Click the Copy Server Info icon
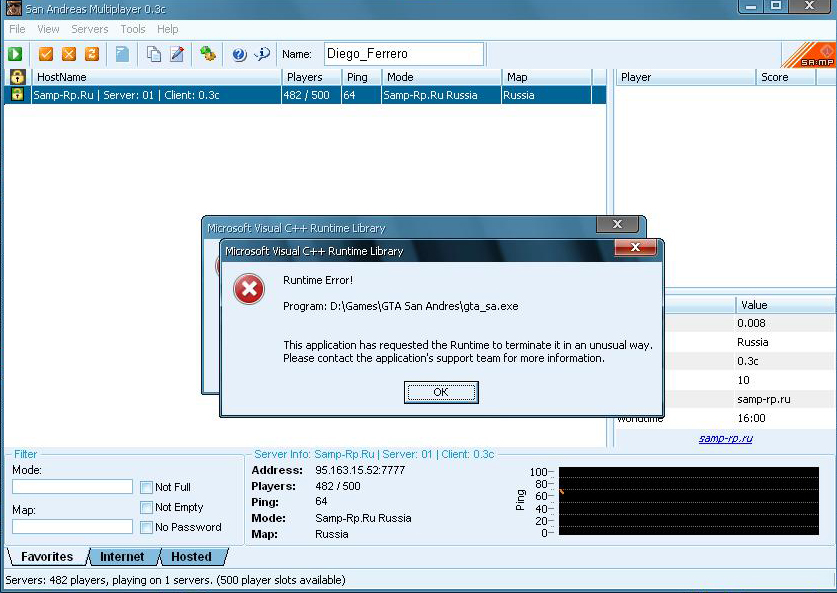 pos(154,54)
